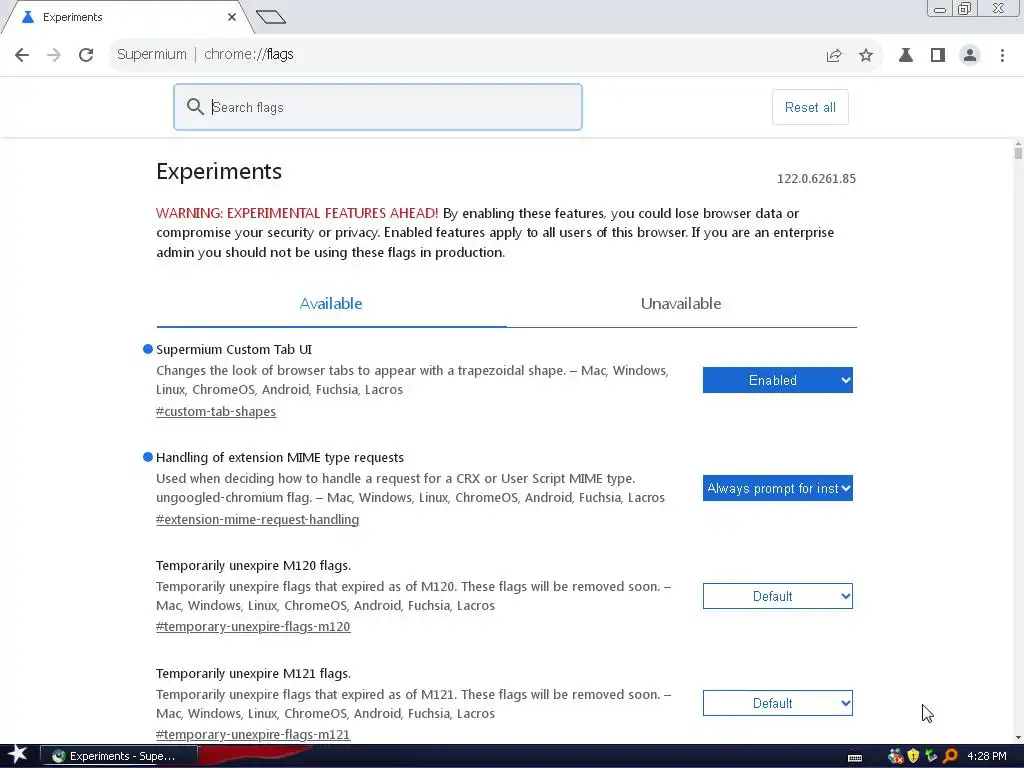This screenshot has width=1024, height=768.
Task: Click the Experiments page heading
Action: coord(219,171)
